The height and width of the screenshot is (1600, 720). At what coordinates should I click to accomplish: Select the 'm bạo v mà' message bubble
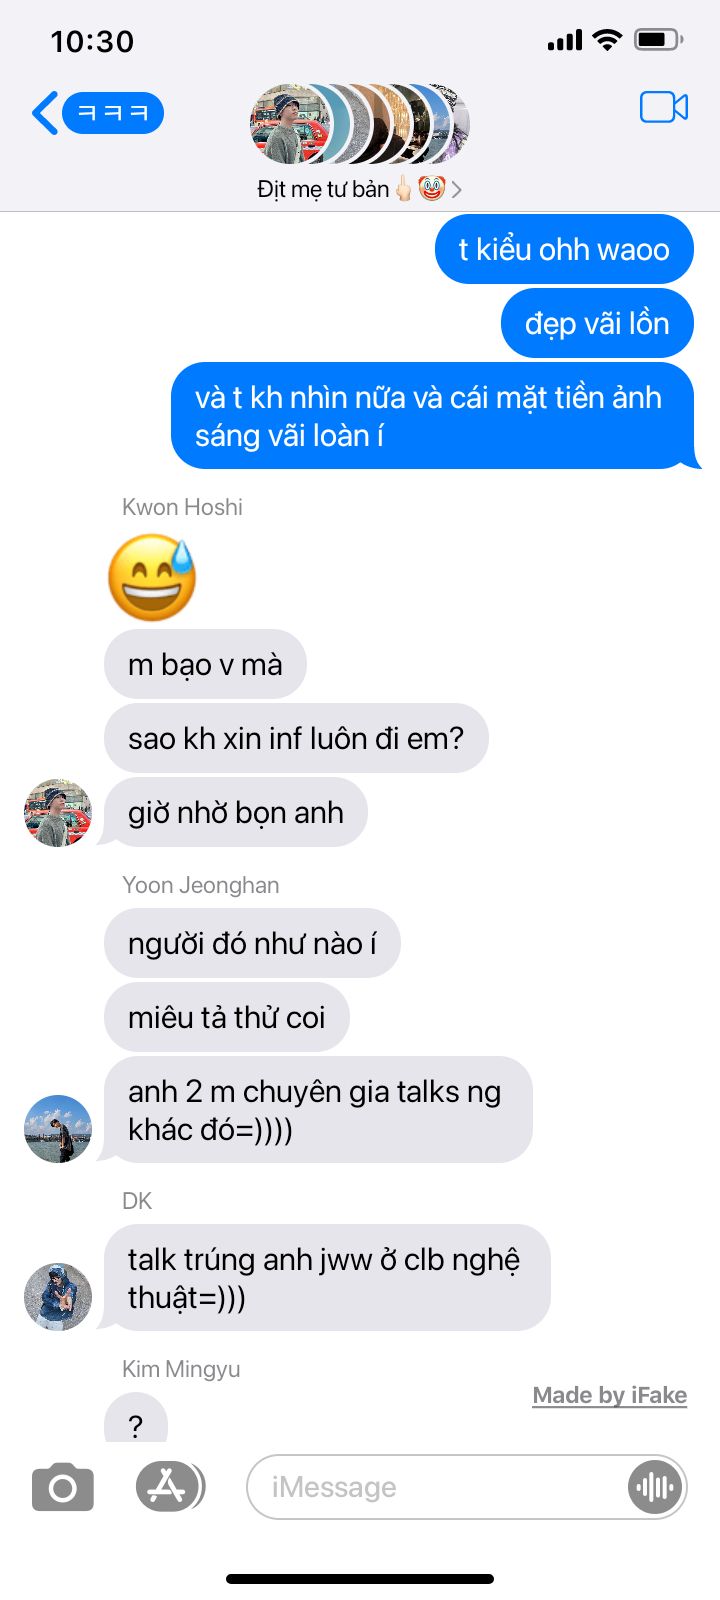[x=205, y=664]
